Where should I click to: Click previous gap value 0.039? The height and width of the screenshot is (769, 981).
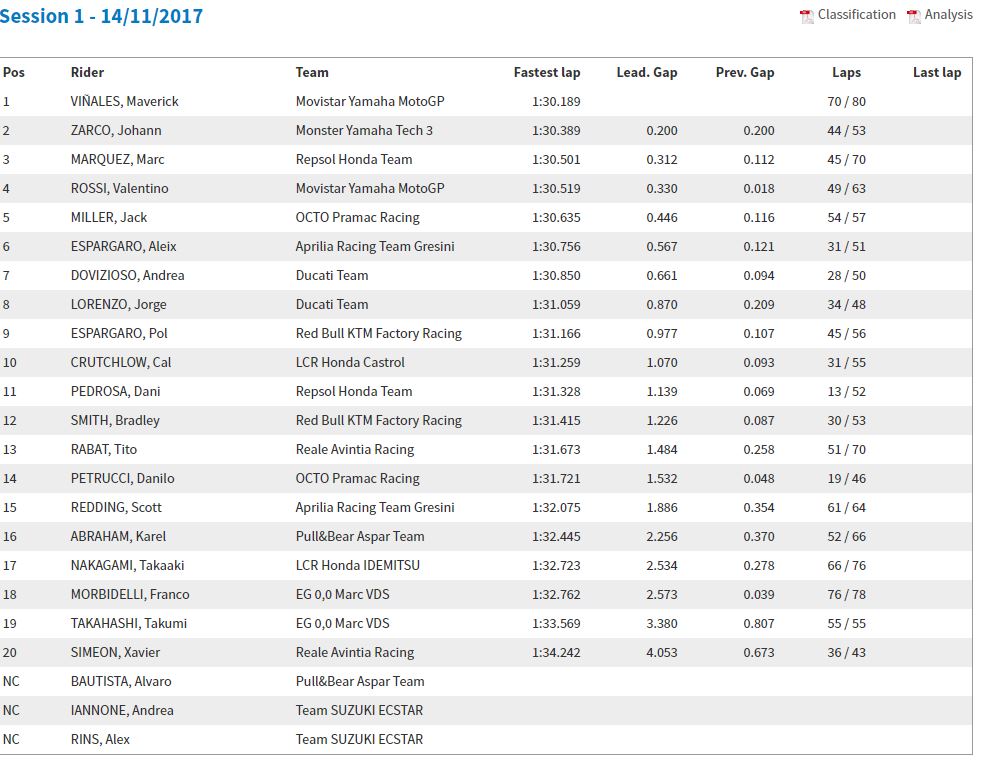[759, 594]
